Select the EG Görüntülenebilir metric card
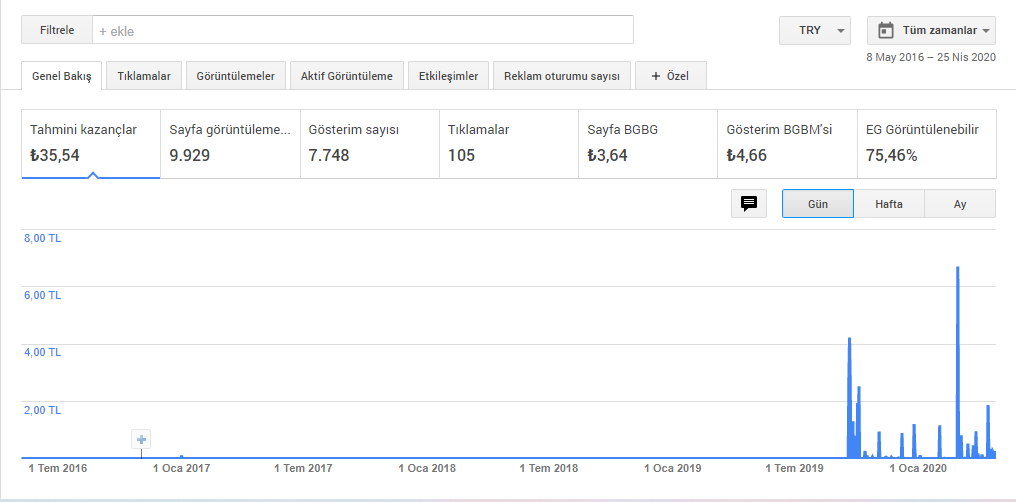This screenshot has width=1016, height=502. click(927, 143)
